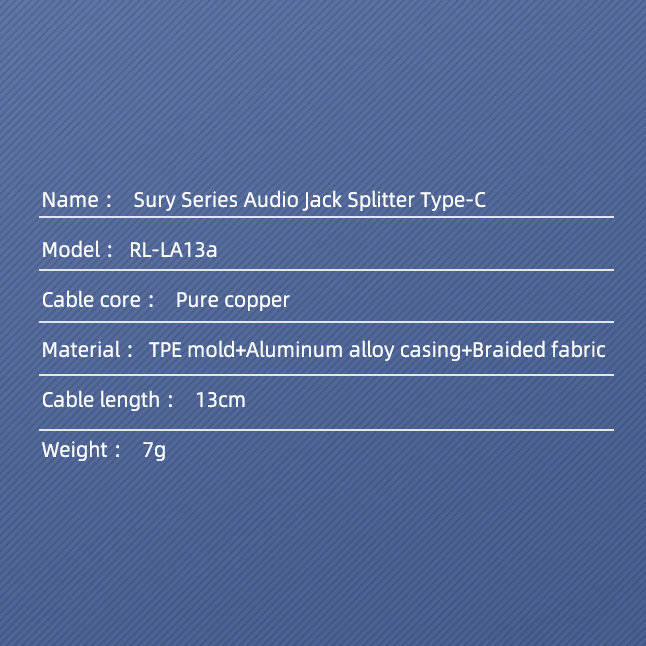Click the 'Name :' label
The width and height of the screenshot is (646, 646).
click(77, 200)
